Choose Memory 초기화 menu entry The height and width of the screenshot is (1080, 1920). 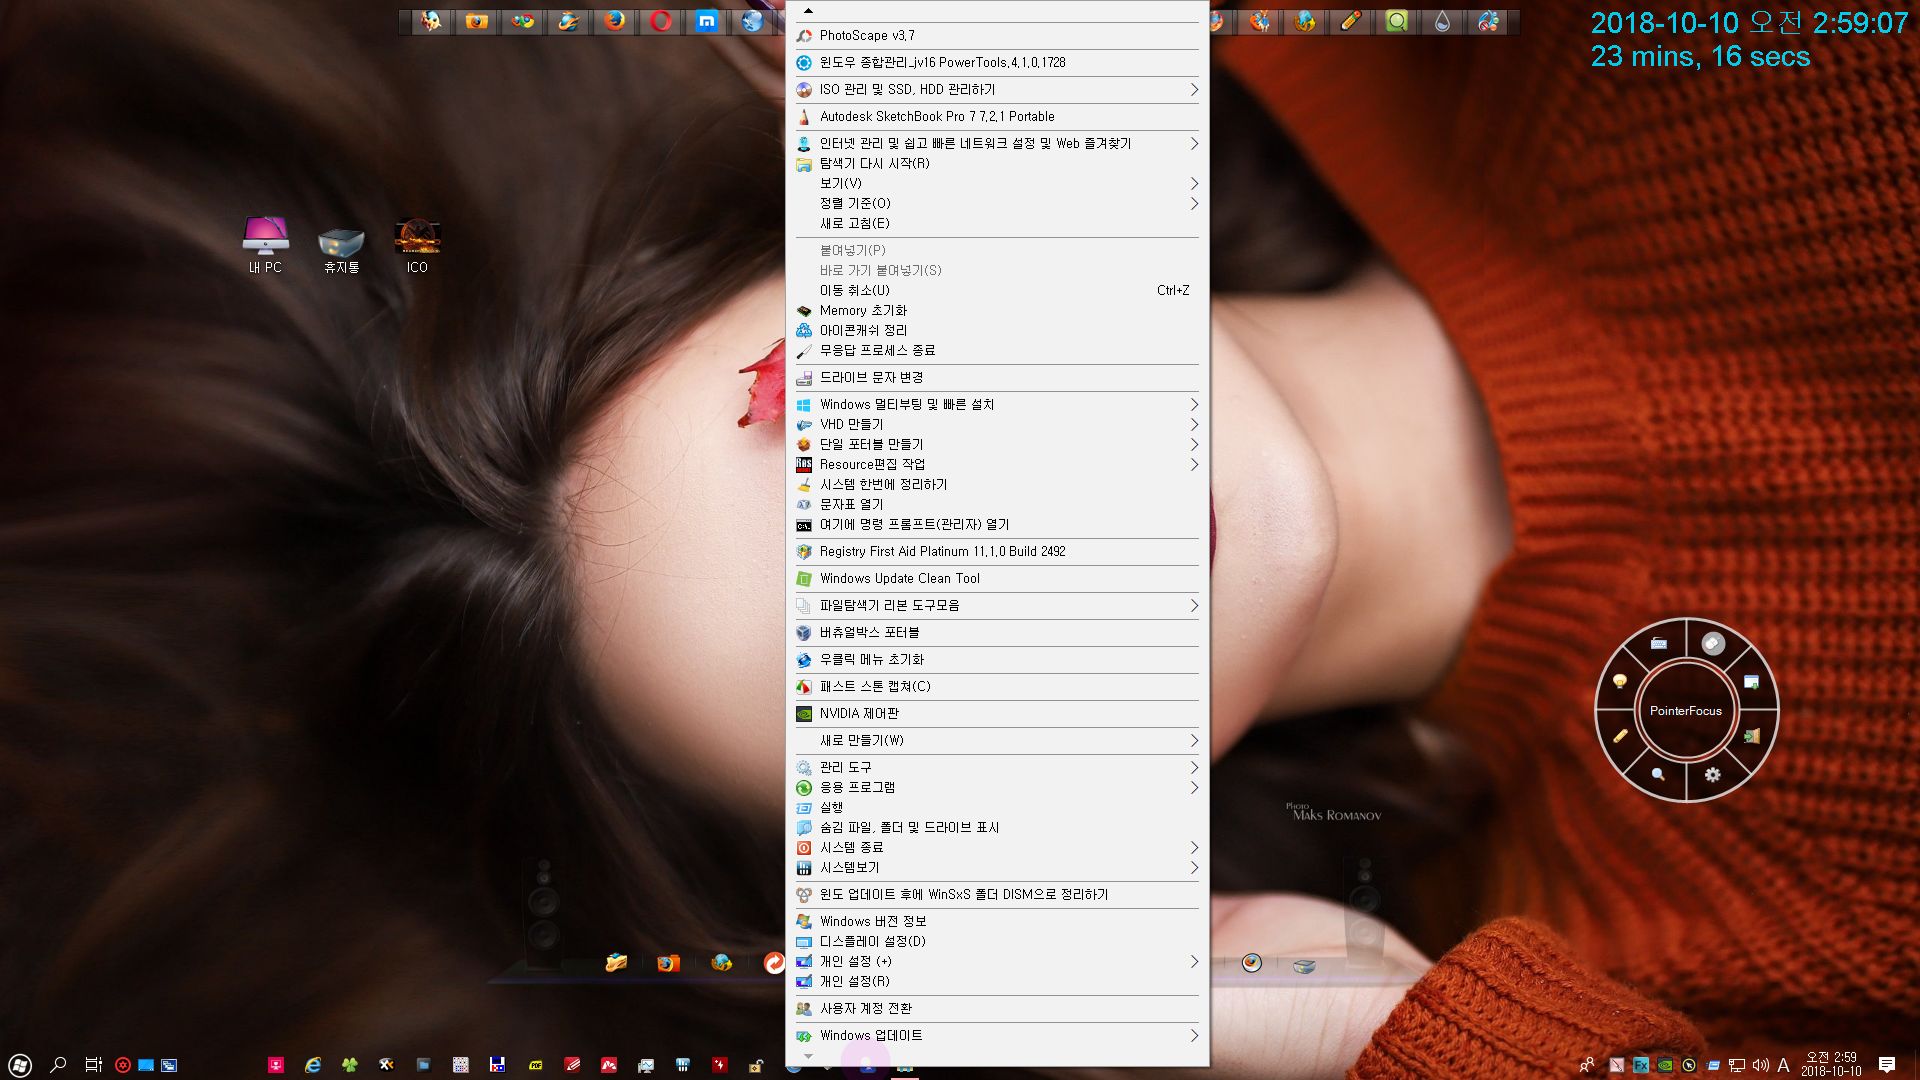[x=997, y=310]
